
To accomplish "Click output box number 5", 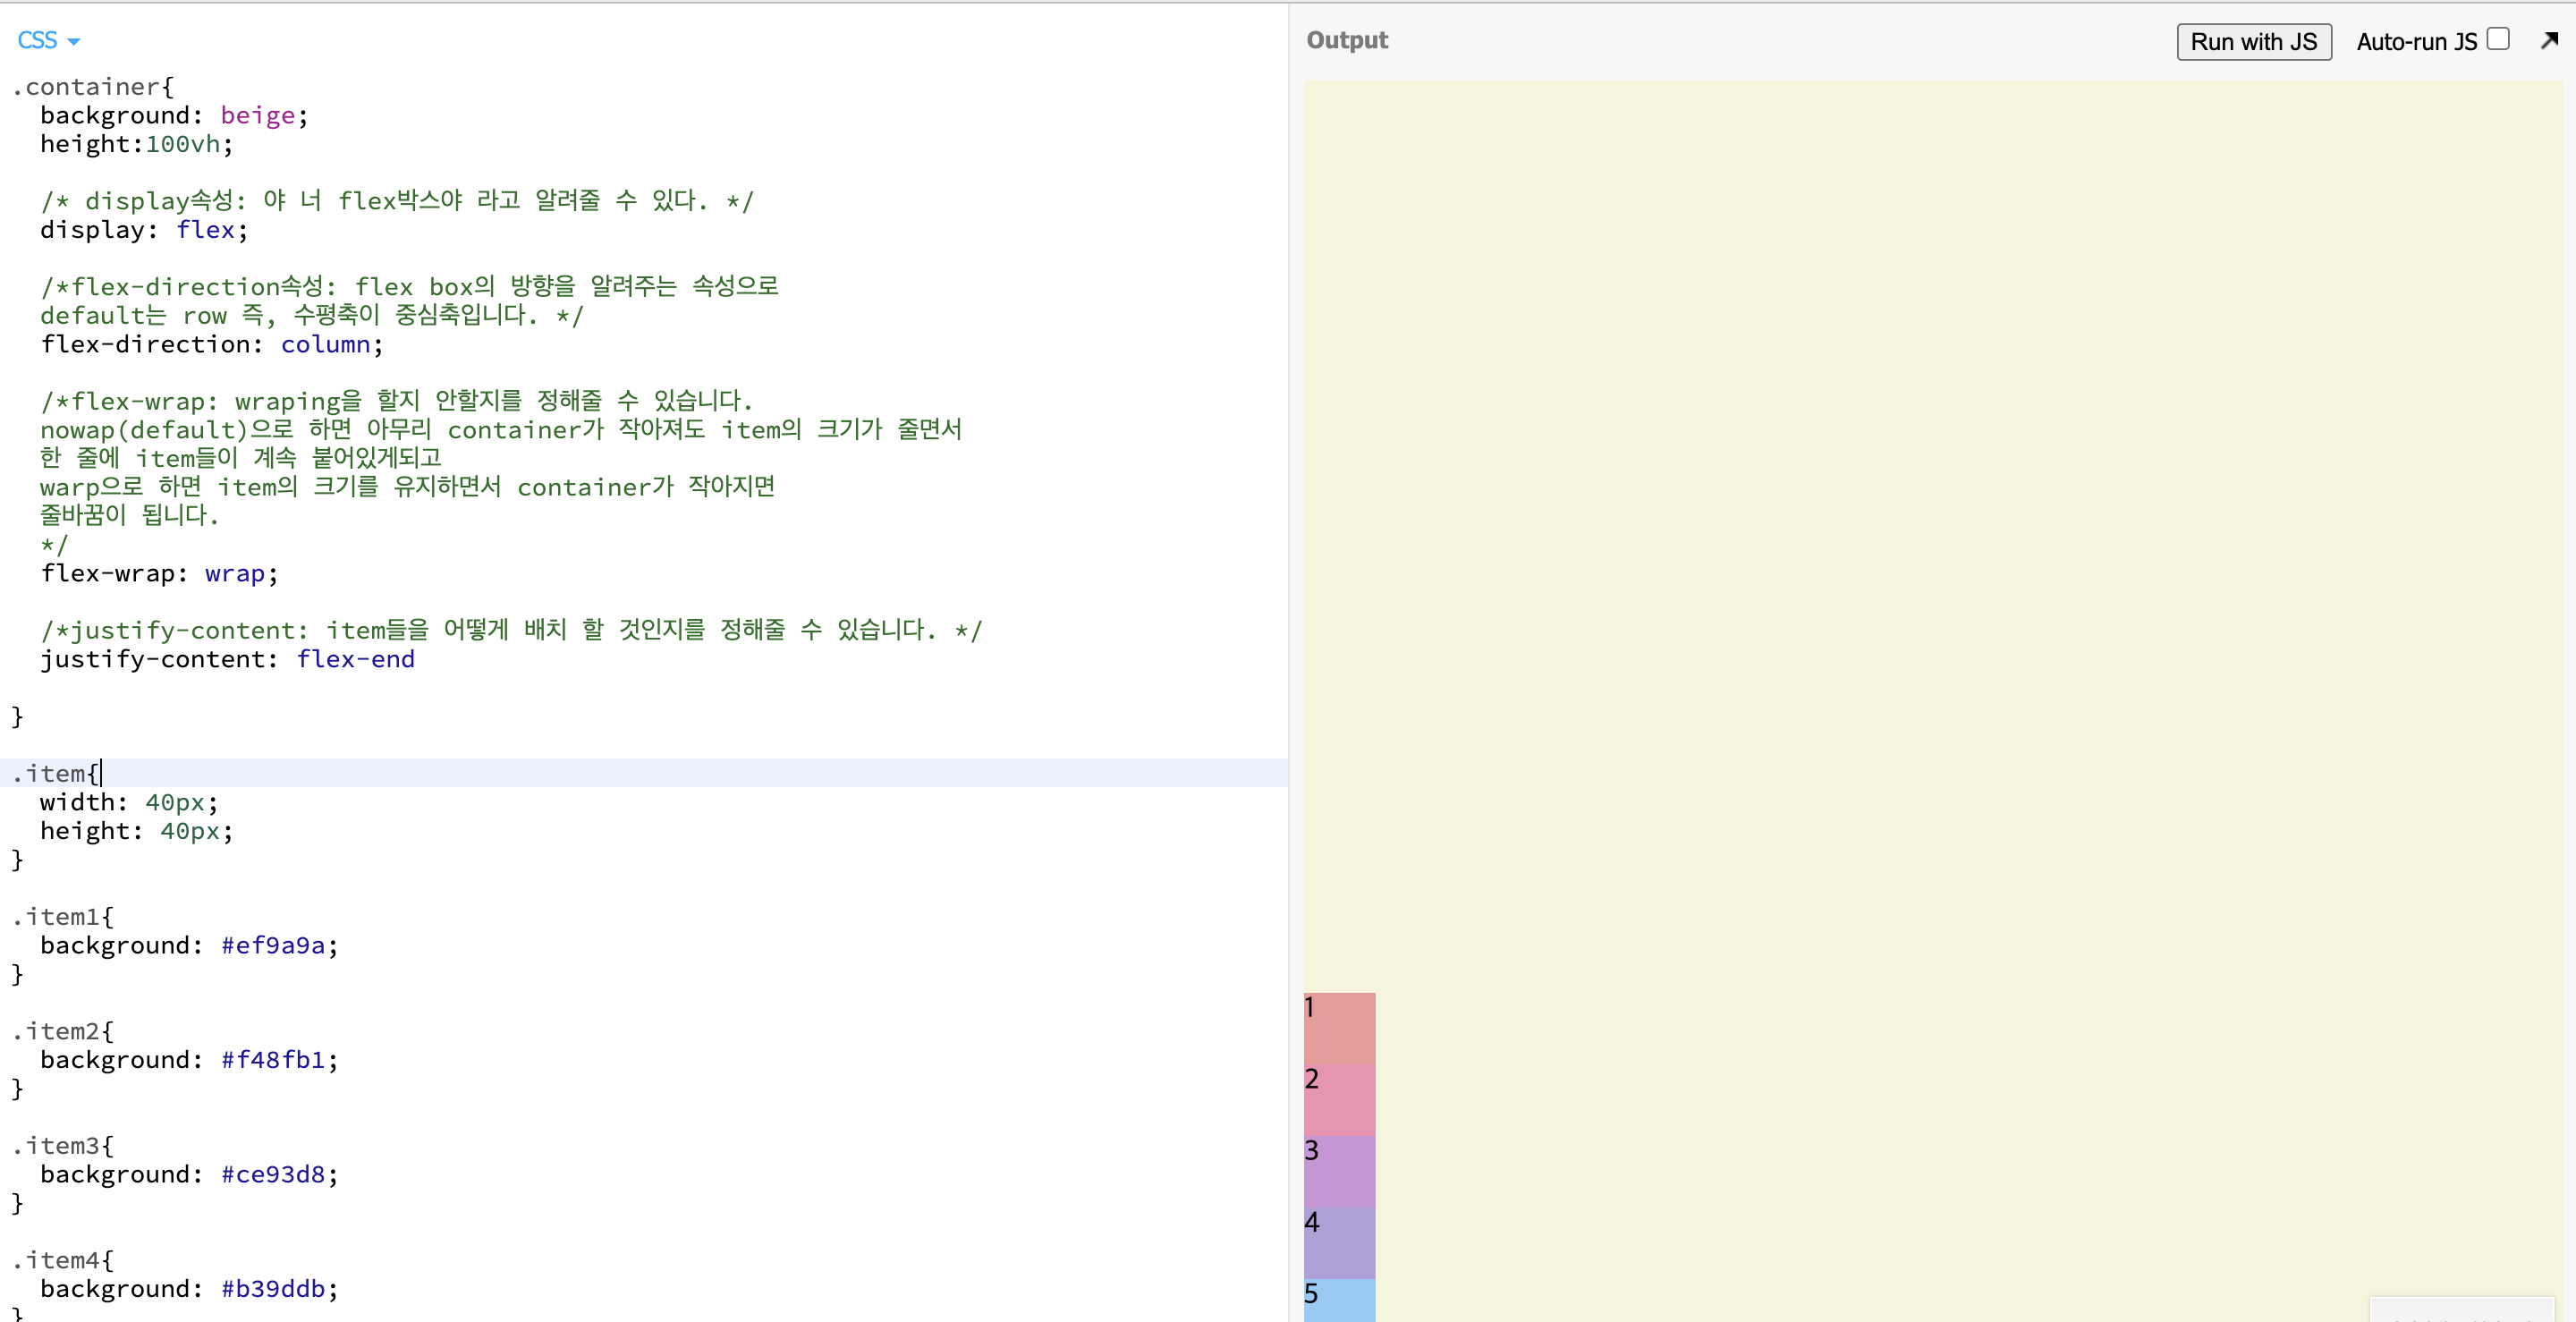I will tap(1339, 1300).
